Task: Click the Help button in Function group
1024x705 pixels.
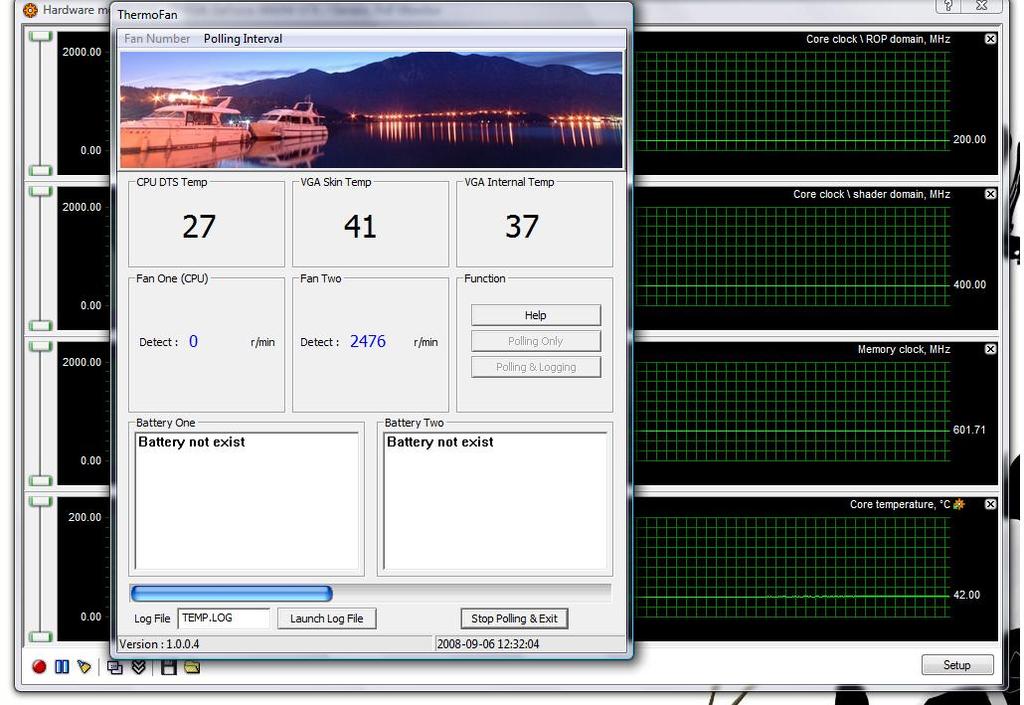Action: point(536,315)
